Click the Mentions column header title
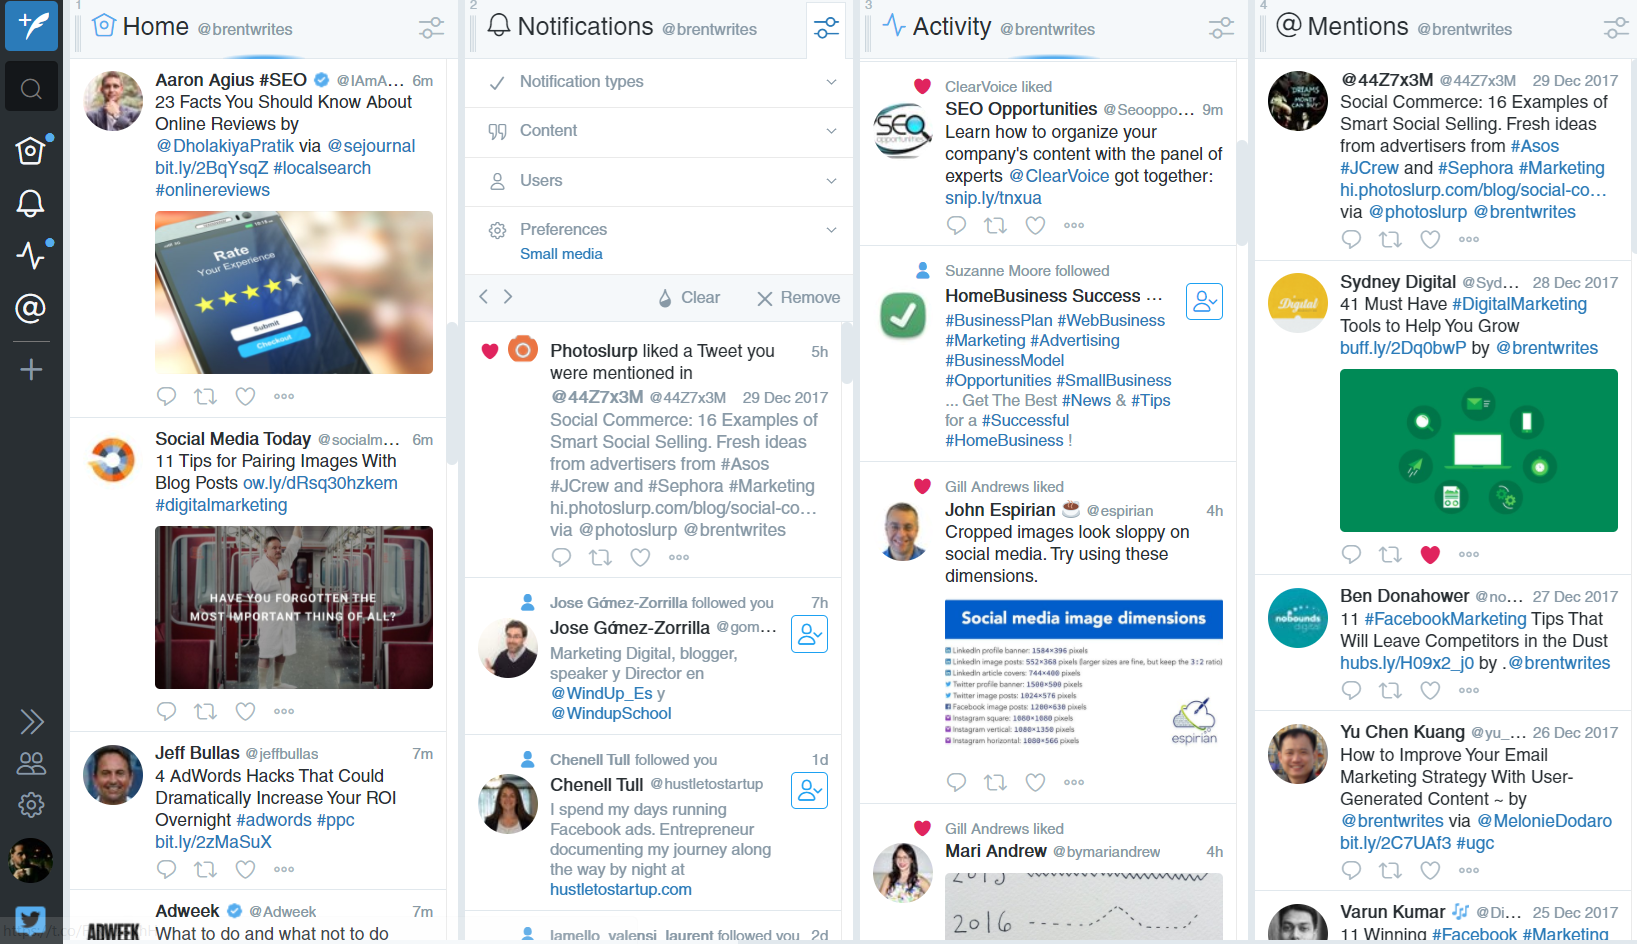The height and width of the screenshot is (944, 1637). [1358, 27]
